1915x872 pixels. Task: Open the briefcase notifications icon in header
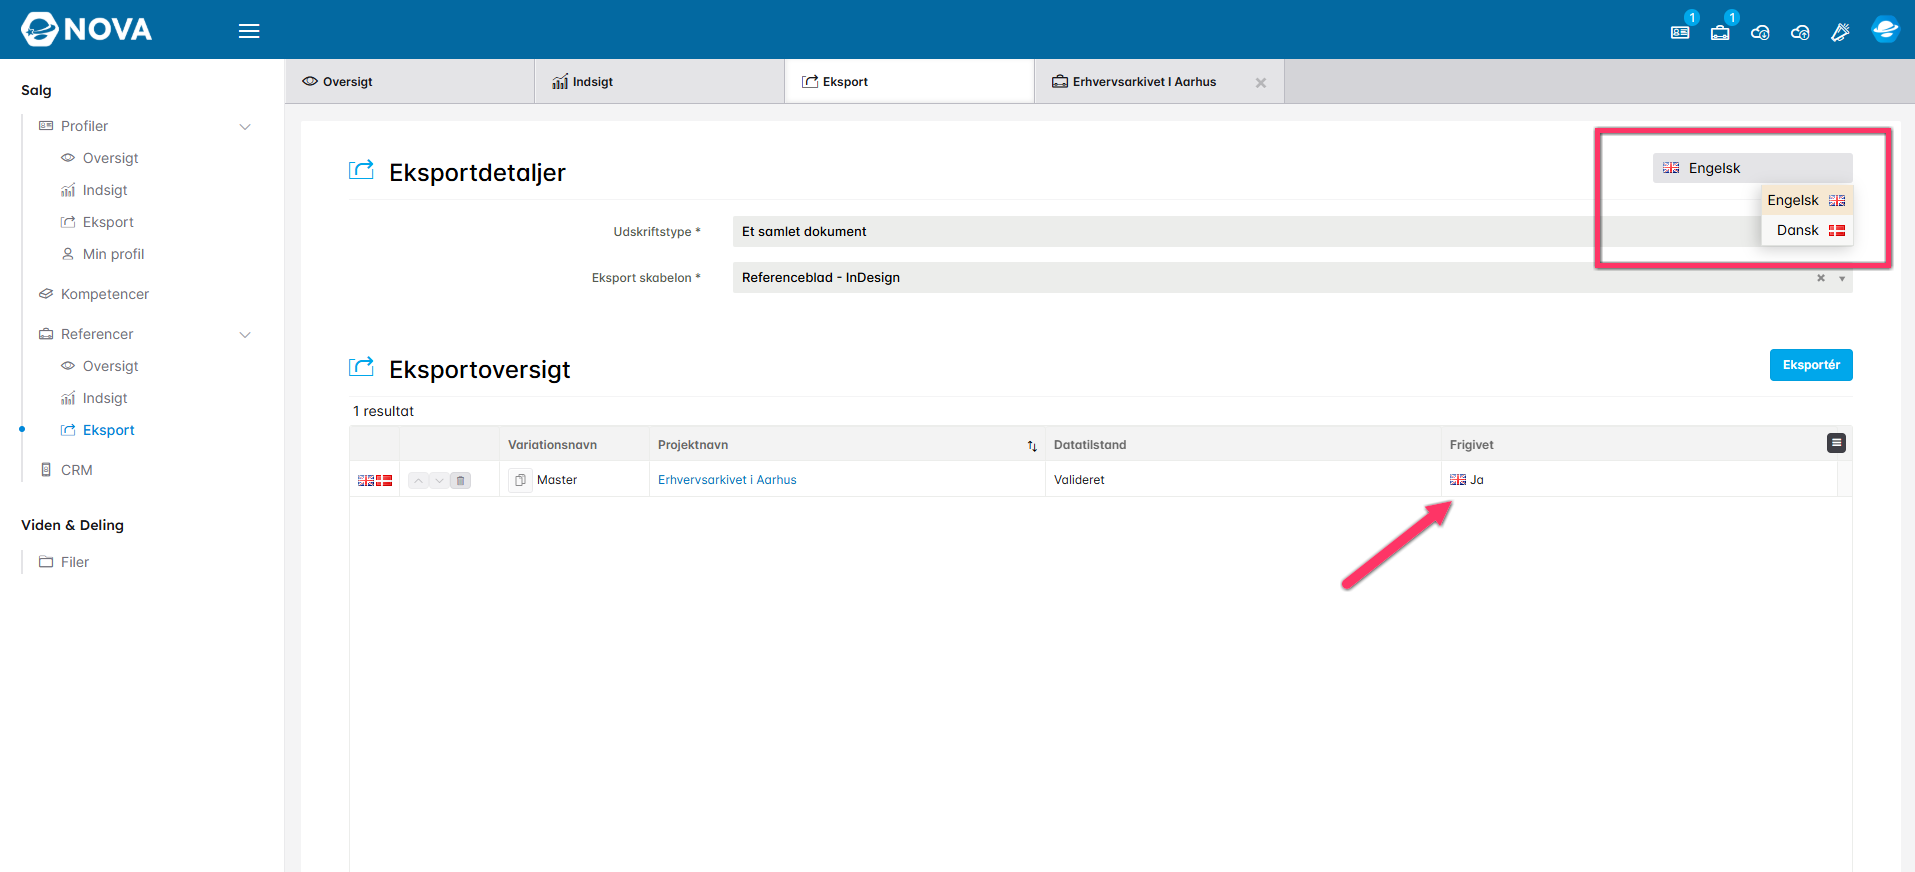coord(1720,32)
